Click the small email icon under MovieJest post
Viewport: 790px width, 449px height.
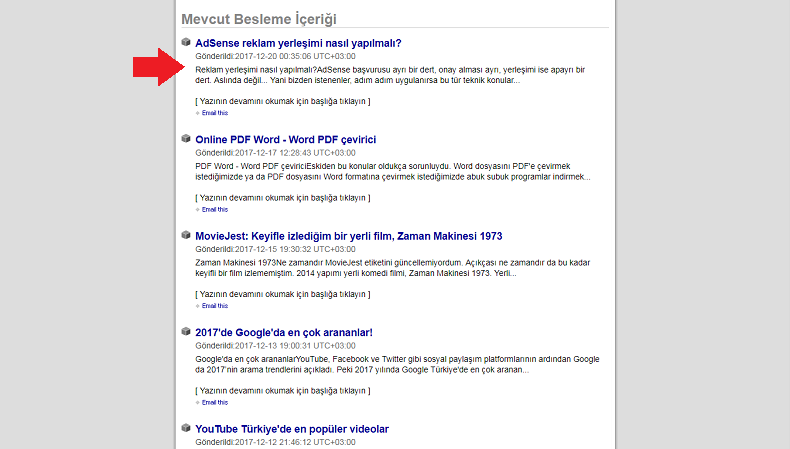pos(198,306)
